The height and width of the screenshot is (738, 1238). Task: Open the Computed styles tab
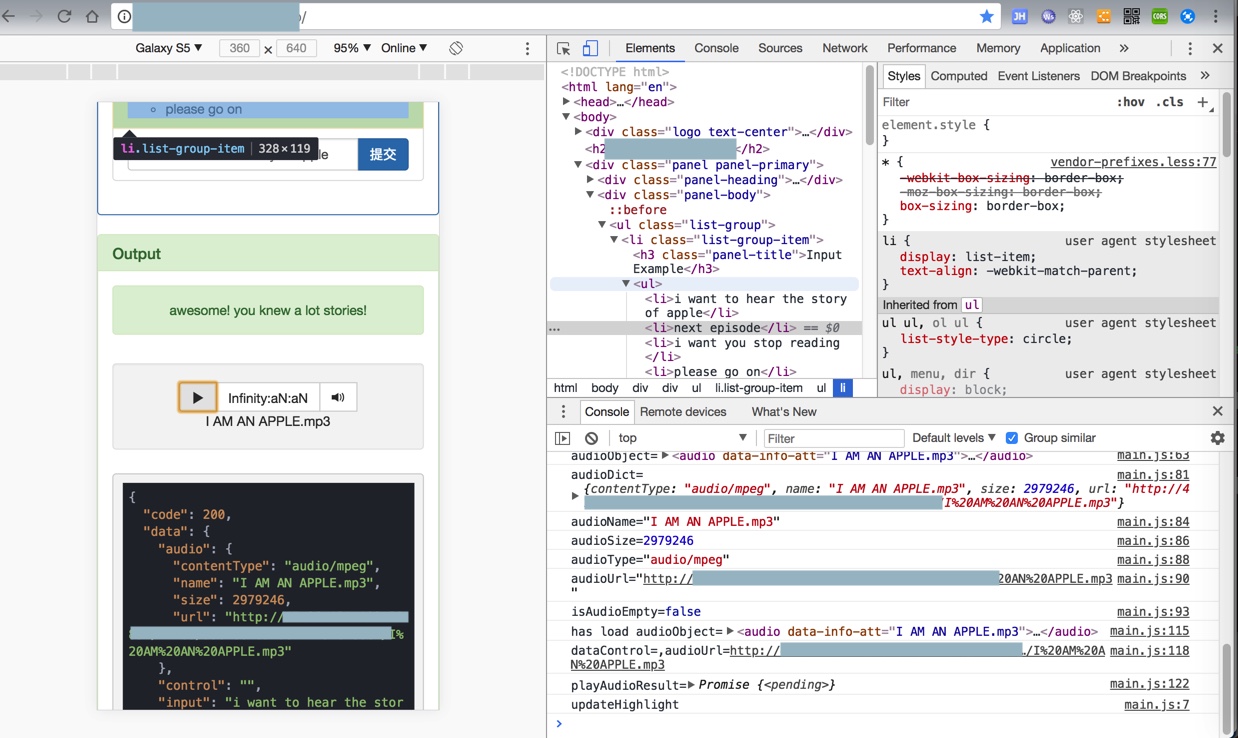click(x=958, y=76)
